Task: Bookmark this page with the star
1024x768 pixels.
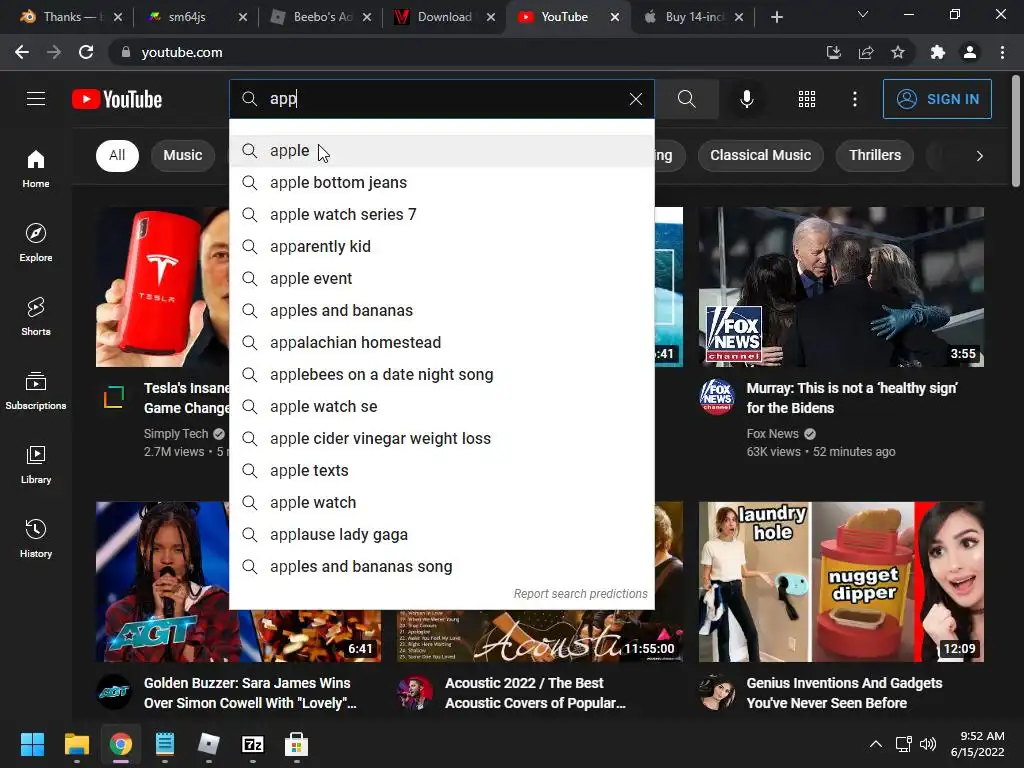Action: tap(898, 52)
